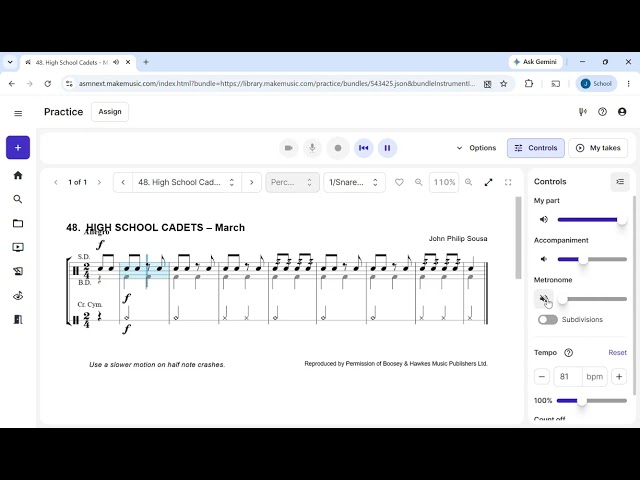Go to next page of score
This screenshot has width=640, height=480.
tap(99, 182)
